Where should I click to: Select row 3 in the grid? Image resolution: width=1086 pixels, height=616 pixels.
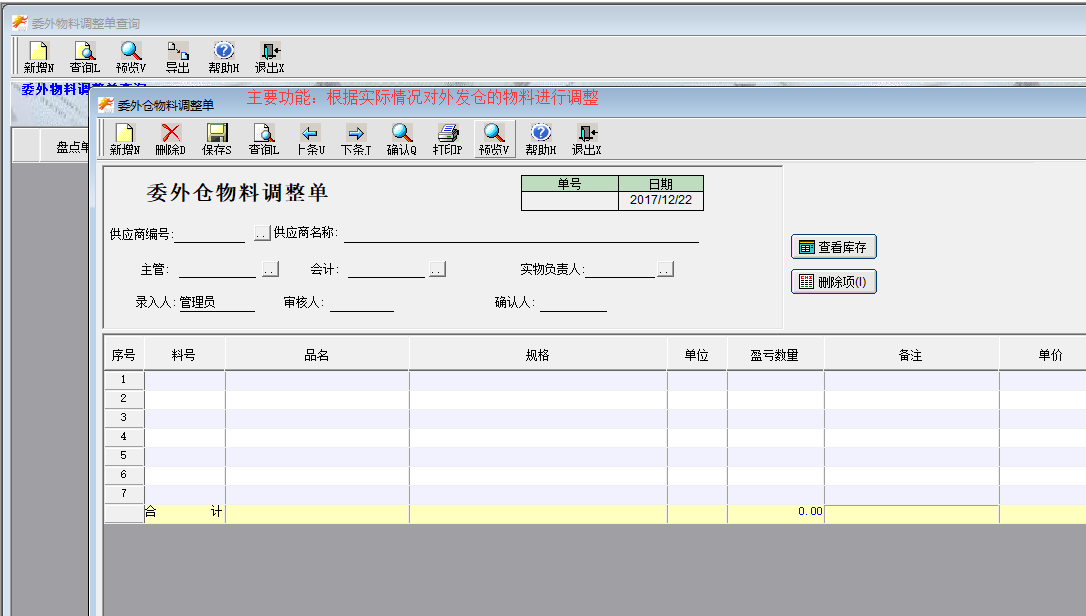[124, 418]
